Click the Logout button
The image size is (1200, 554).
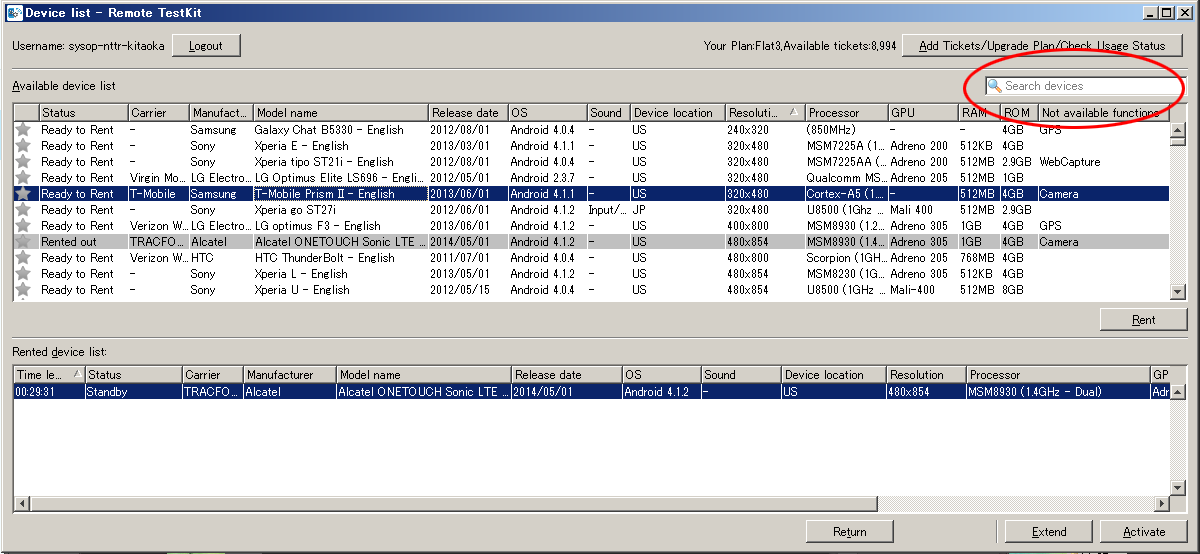(x=206, y=45)
